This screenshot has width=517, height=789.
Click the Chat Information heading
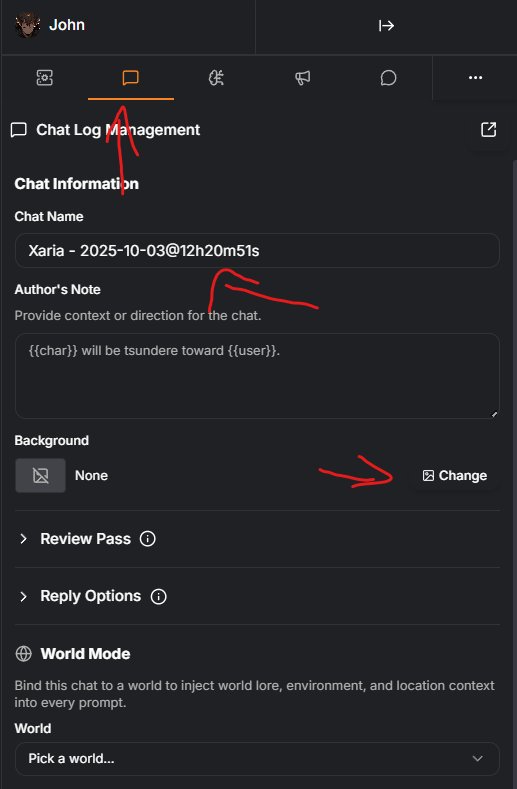[77, 184]
